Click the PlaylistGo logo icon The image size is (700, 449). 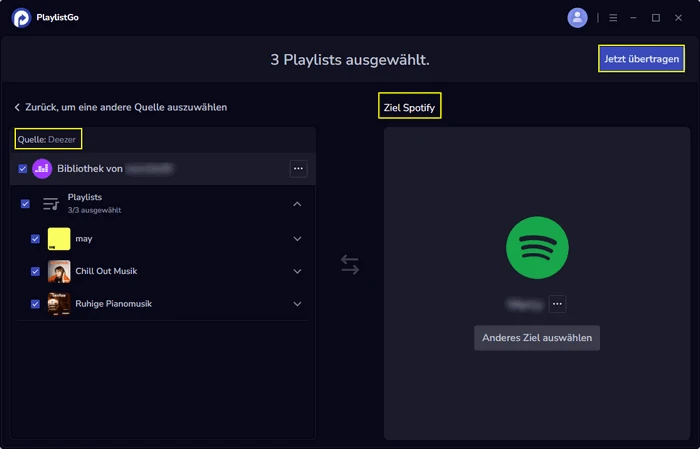coord(21,18)
